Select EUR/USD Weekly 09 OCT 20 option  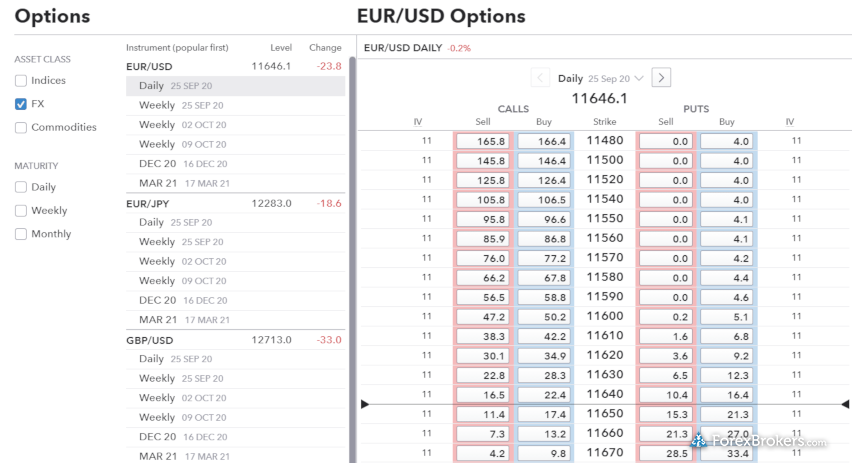[x=235, y=145]
